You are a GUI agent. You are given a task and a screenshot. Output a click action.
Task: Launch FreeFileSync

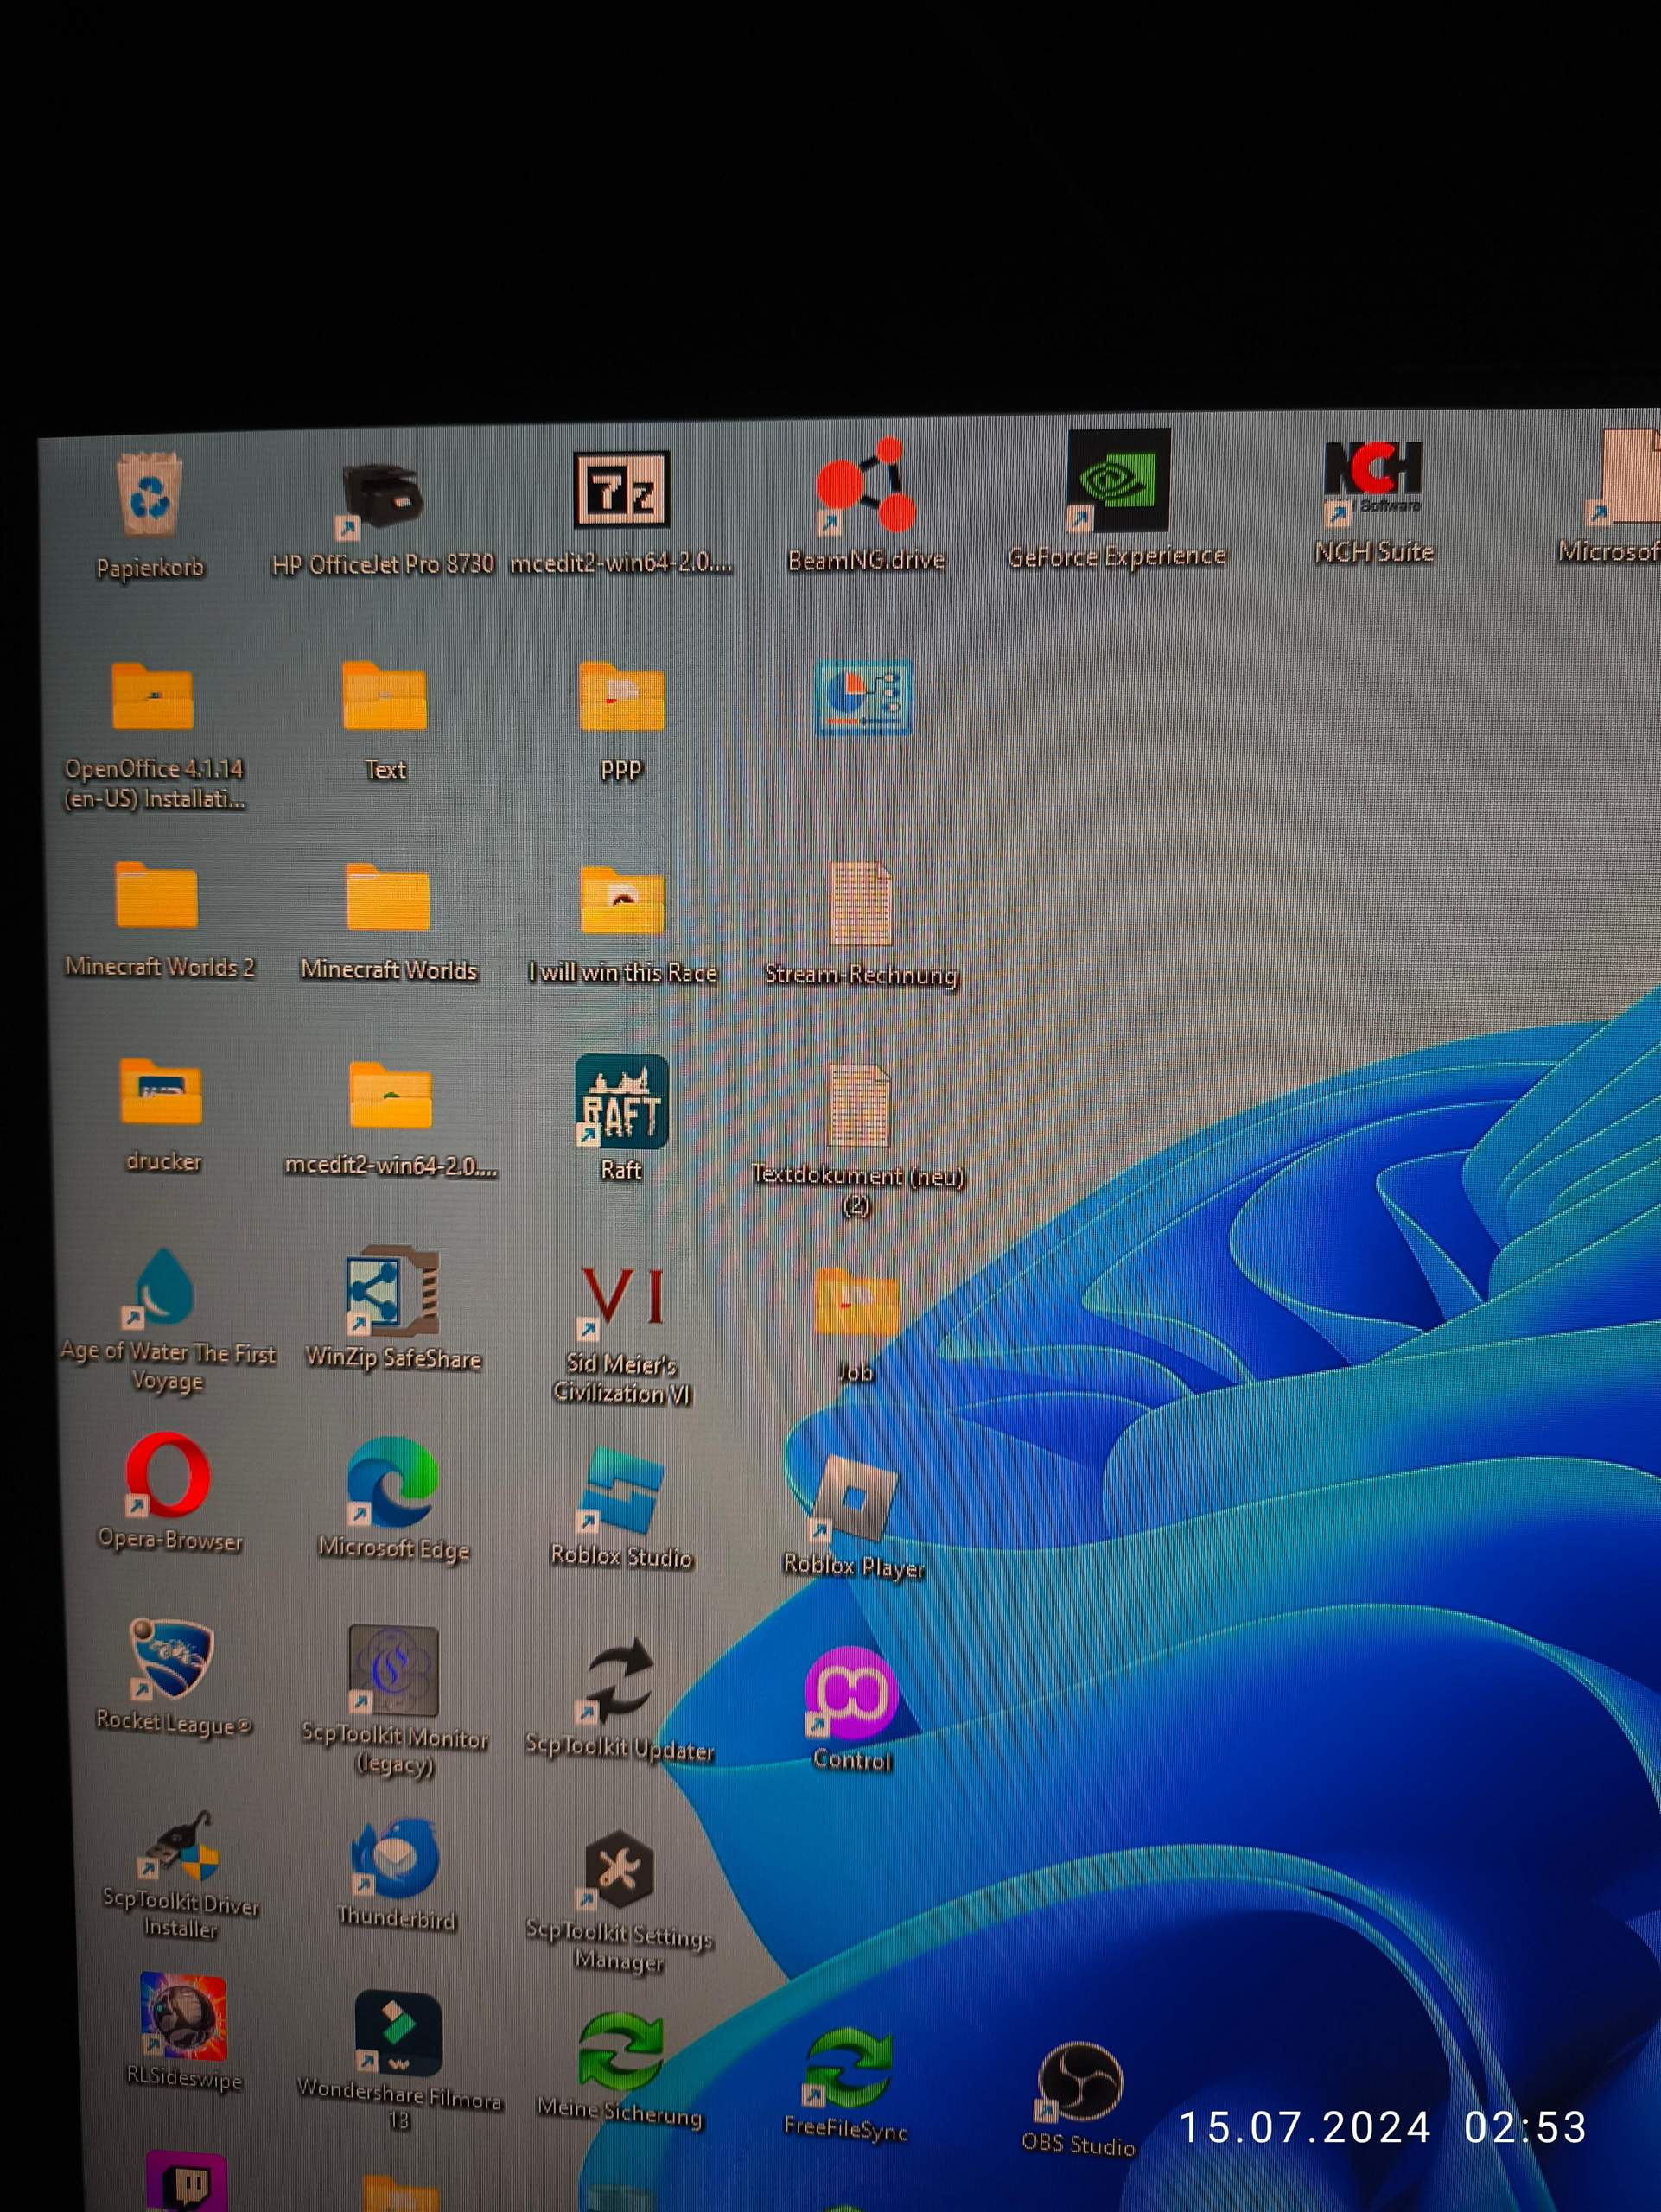click(x=847, y=2066)
